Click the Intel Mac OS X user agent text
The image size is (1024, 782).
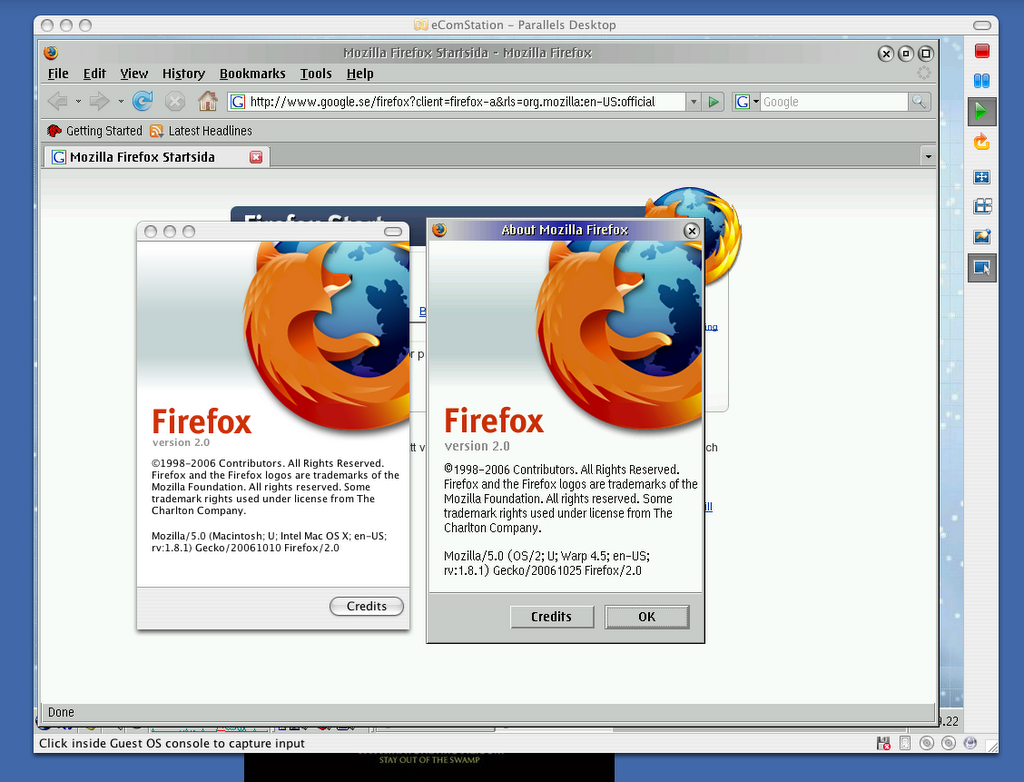coord(269,542)
